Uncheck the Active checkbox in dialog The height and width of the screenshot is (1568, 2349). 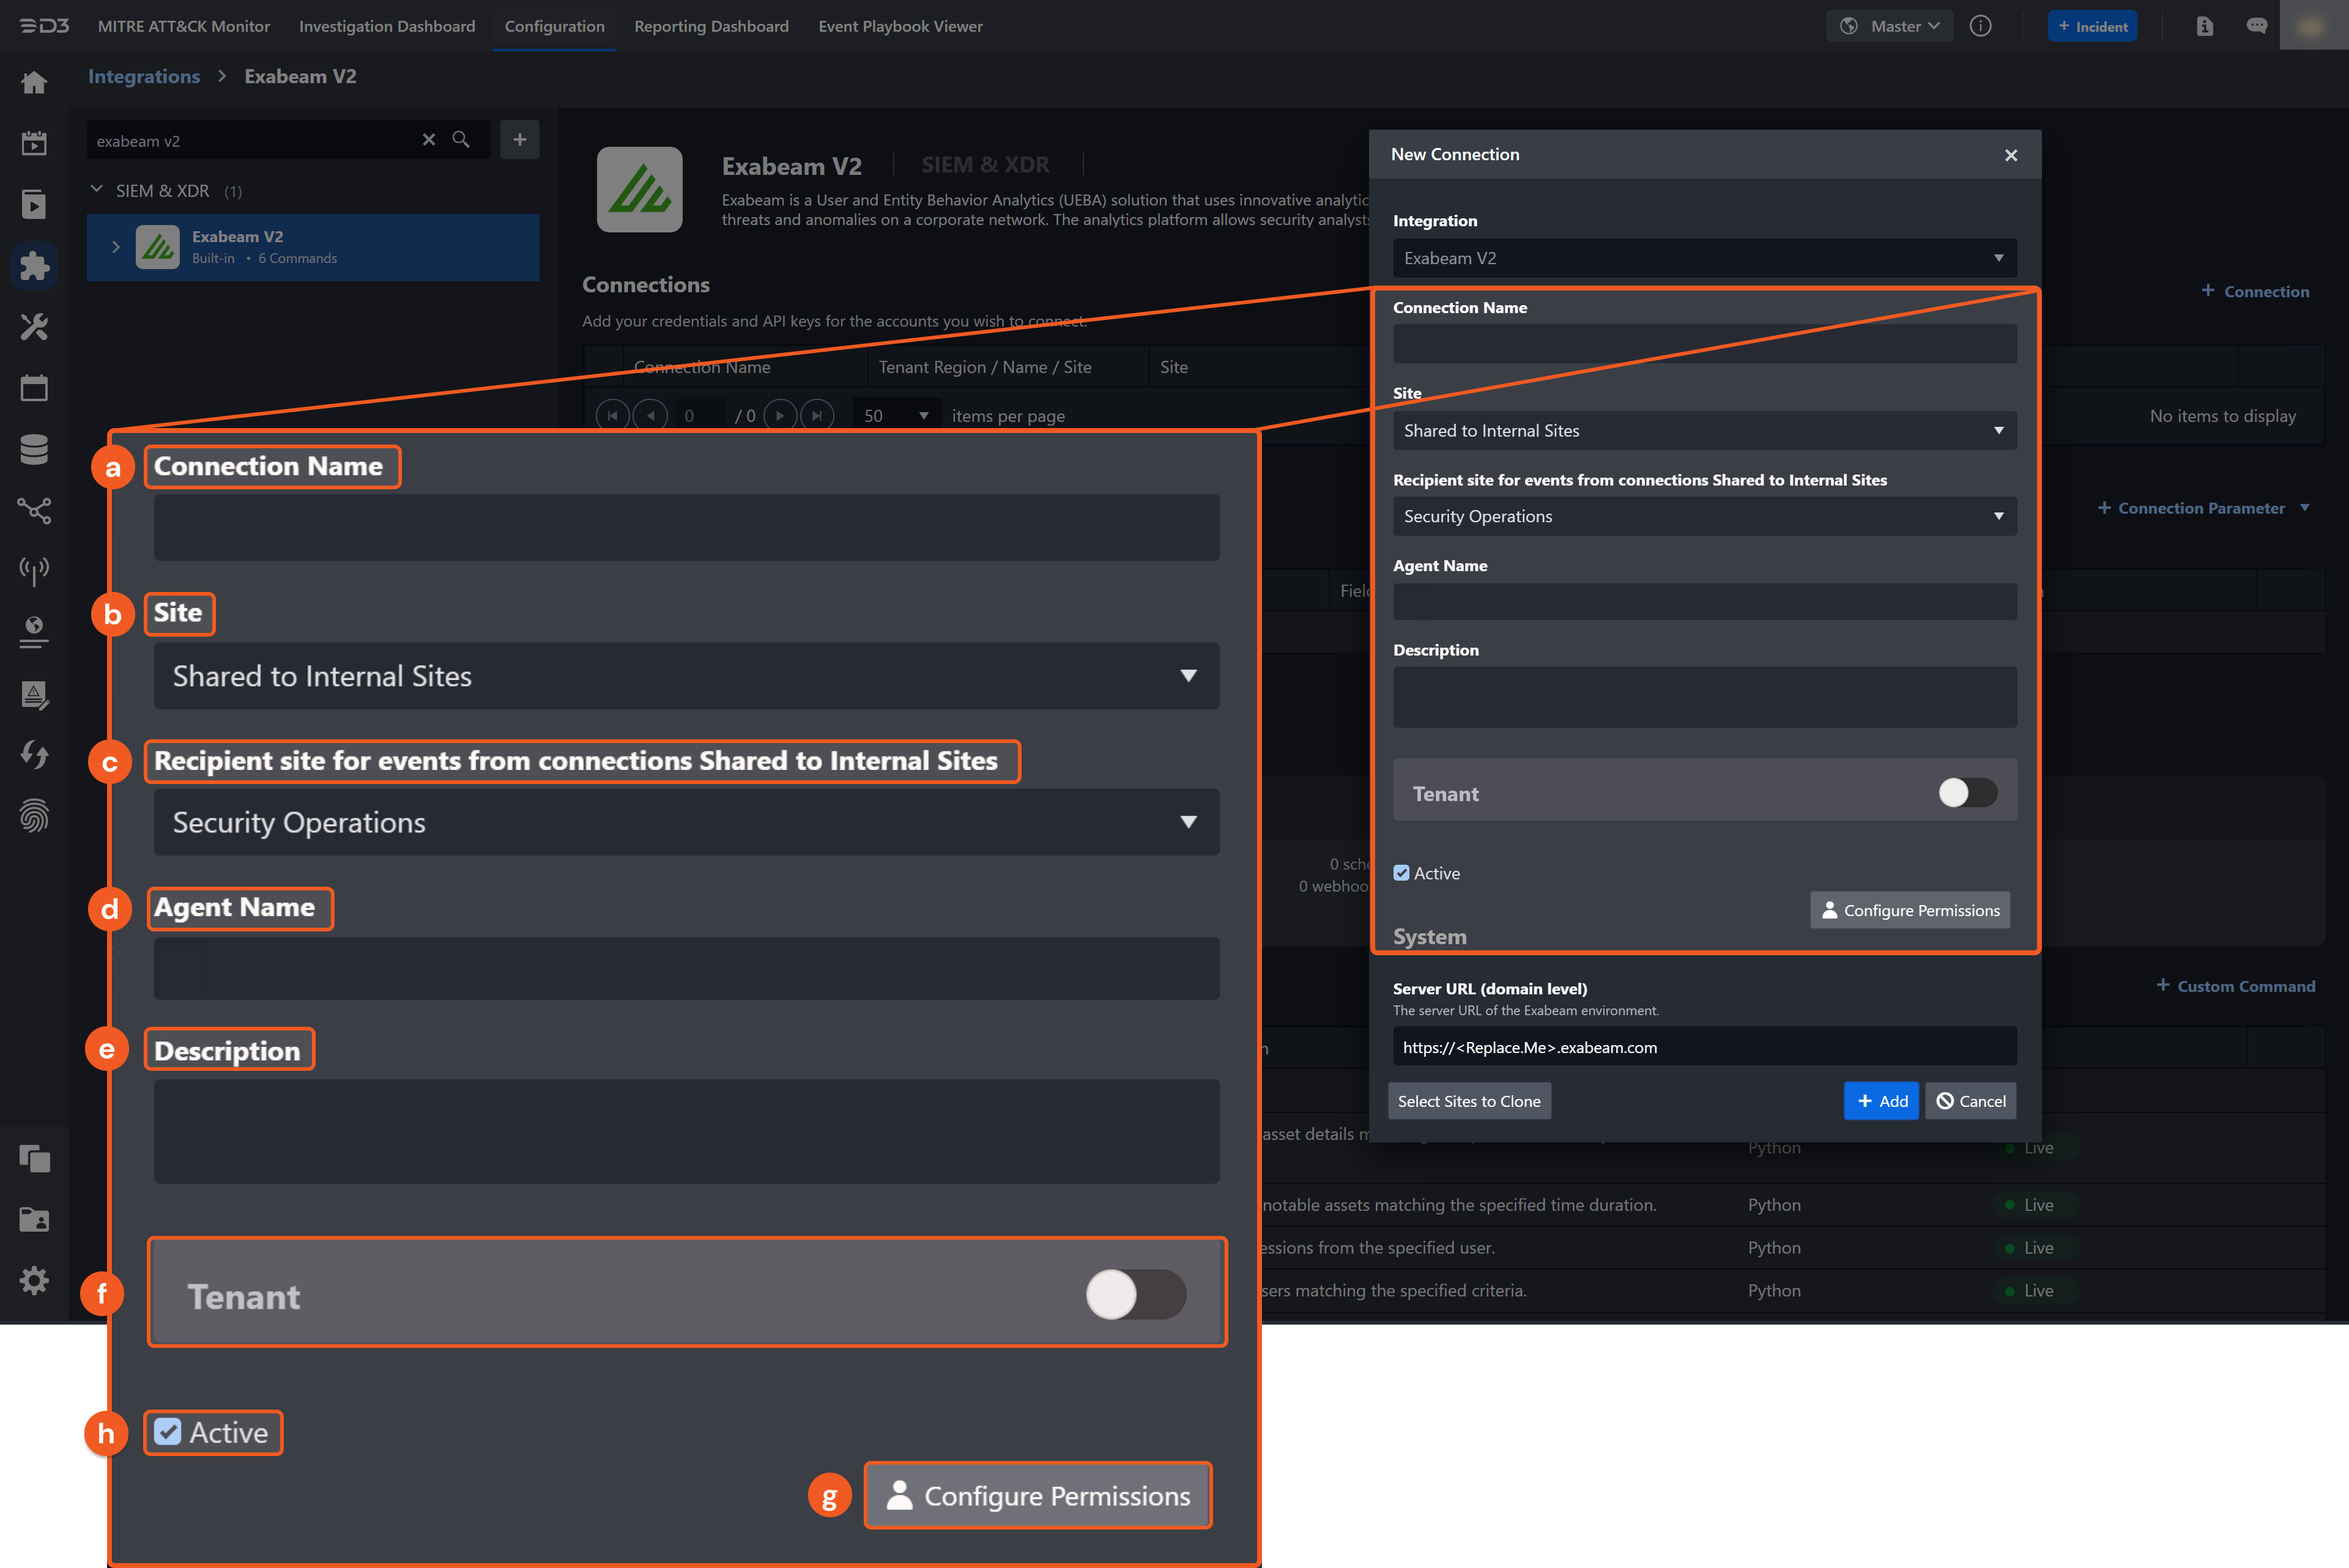[1401, 873]
